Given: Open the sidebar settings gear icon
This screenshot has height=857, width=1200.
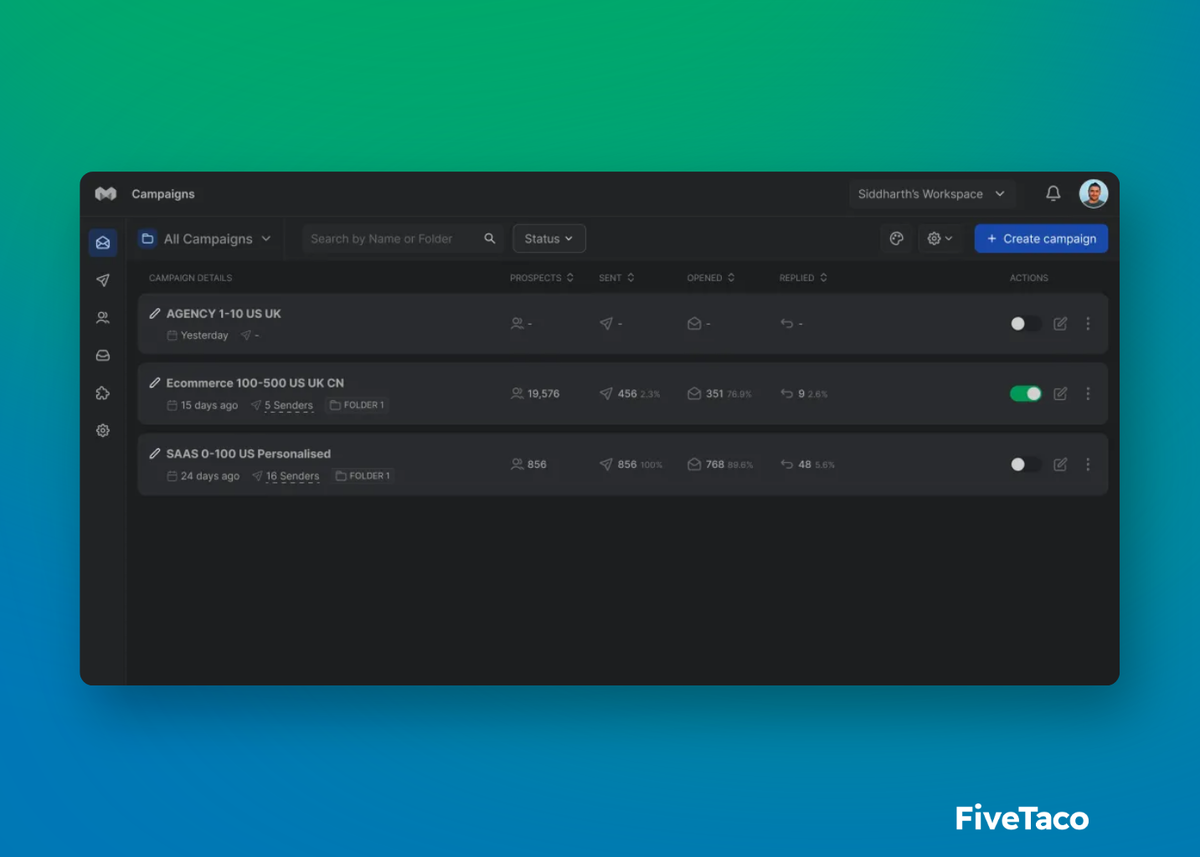Looking at the screenshot, I should click(102, 431).
